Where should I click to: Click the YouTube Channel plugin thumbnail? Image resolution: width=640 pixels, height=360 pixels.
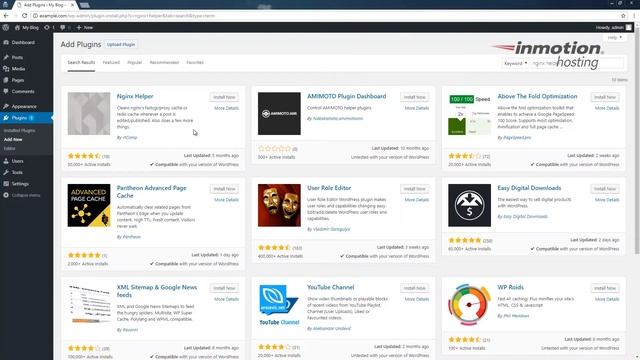tap(279, 304)
